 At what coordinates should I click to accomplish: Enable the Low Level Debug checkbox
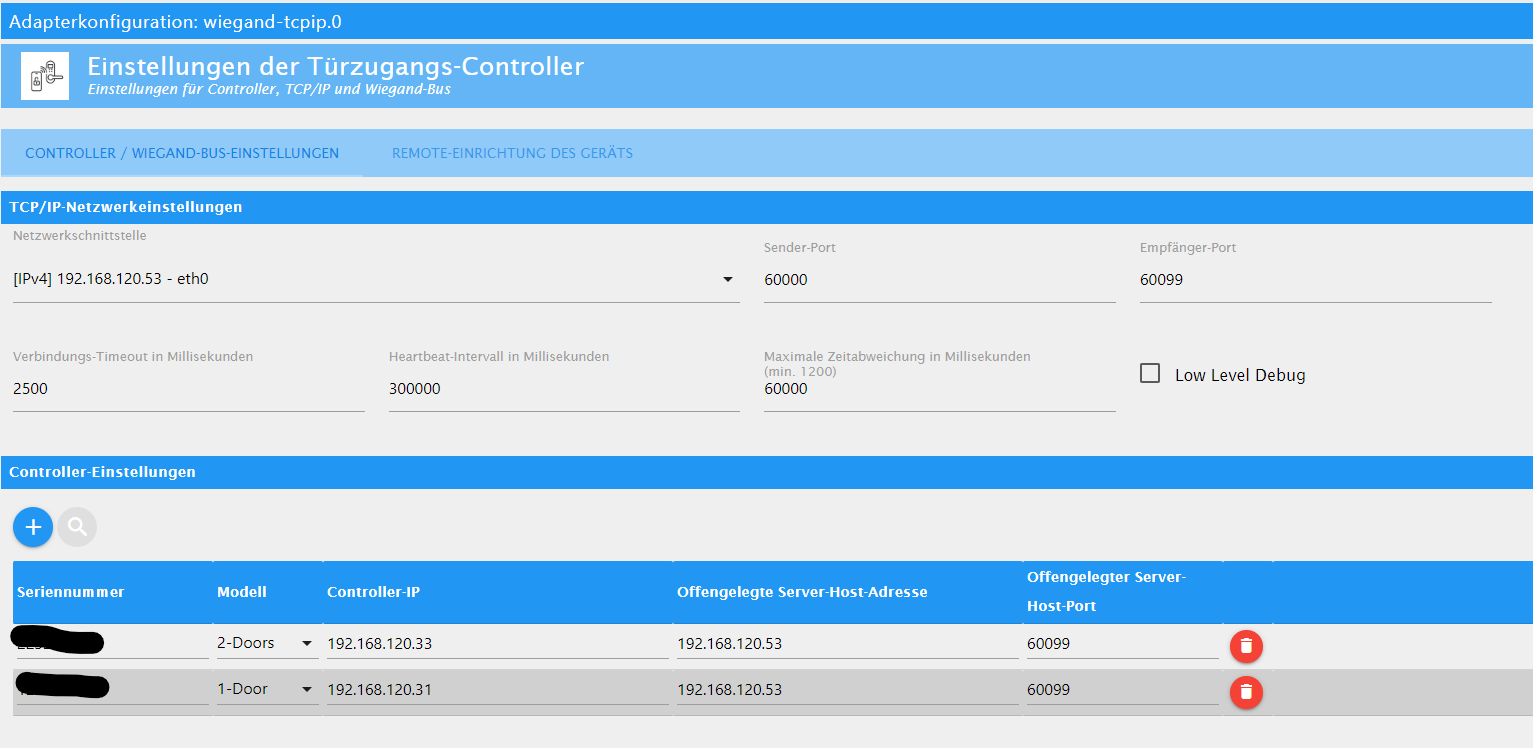[x=1150, y=374]
